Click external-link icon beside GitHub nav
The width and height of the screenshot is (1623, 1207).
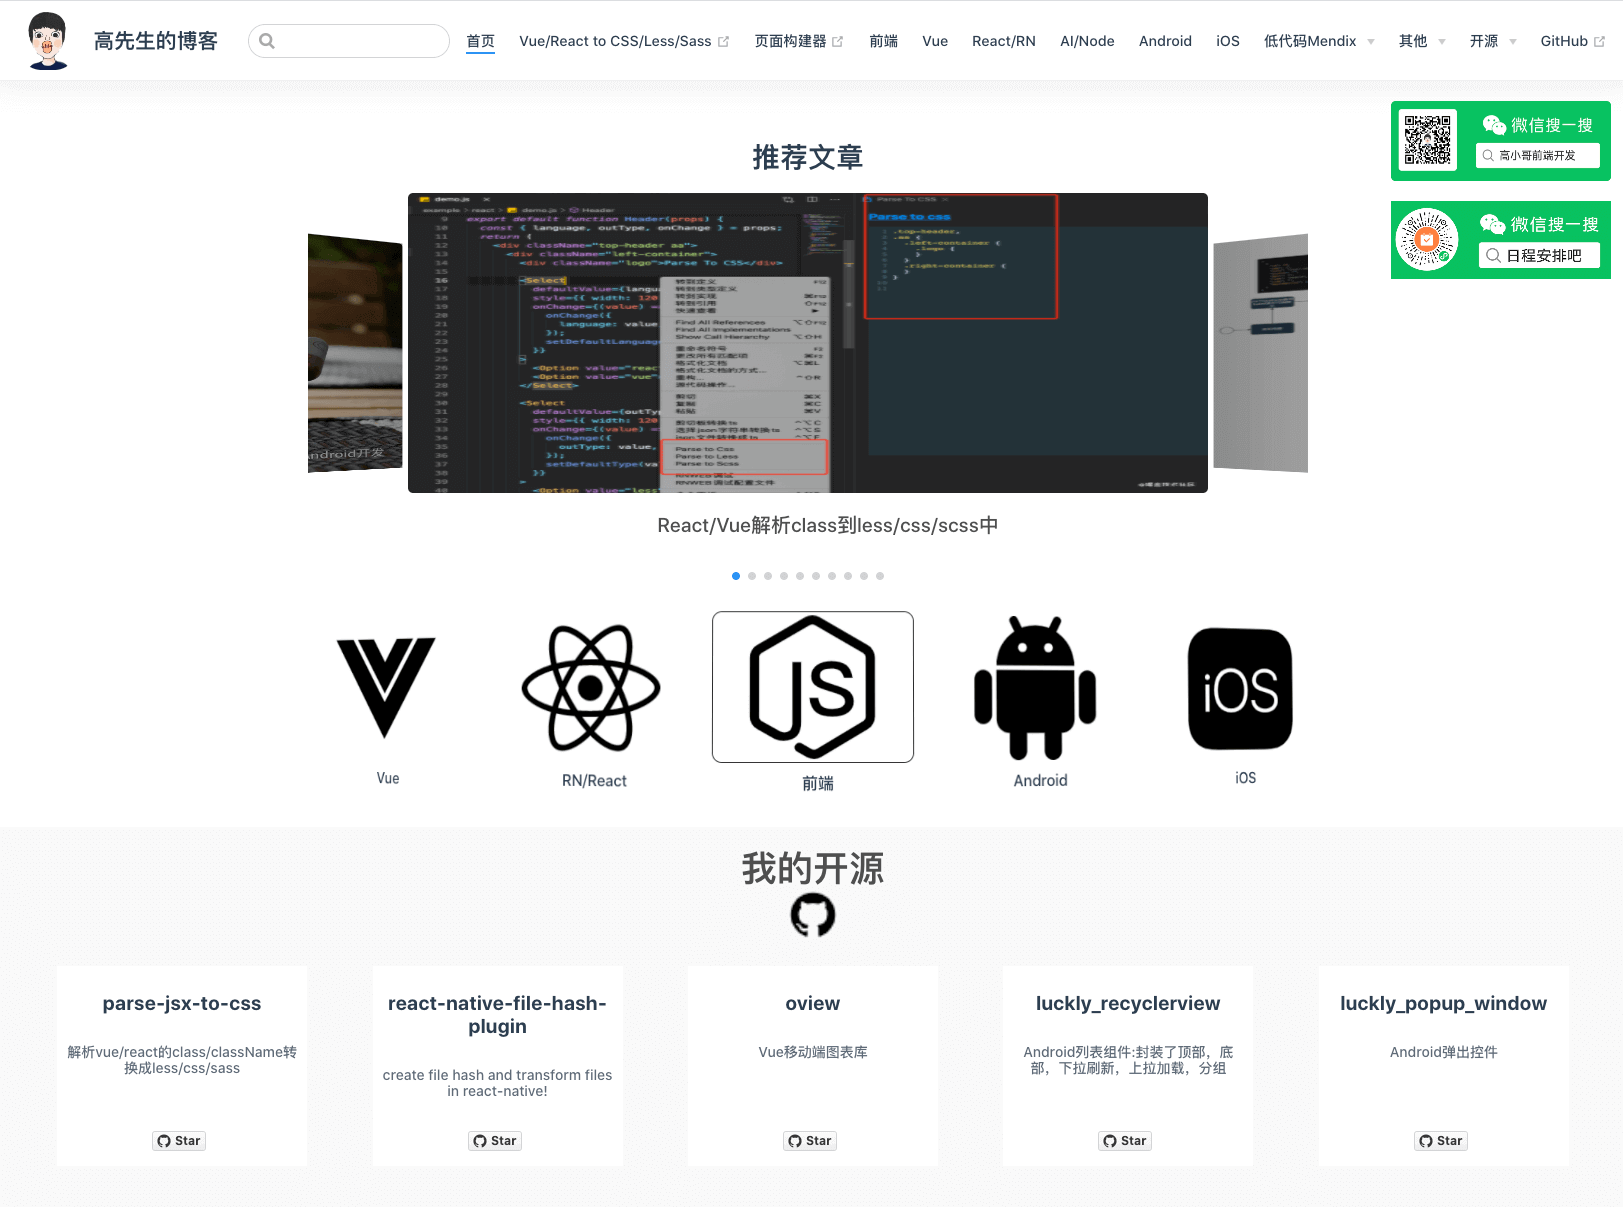[x=1599, y=42]
